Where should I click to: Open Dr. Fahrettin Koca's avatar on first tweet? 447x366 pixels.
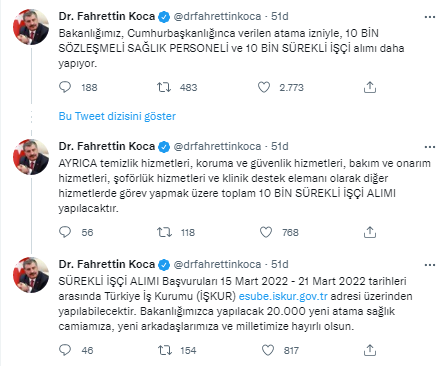(x=31, y=27)
